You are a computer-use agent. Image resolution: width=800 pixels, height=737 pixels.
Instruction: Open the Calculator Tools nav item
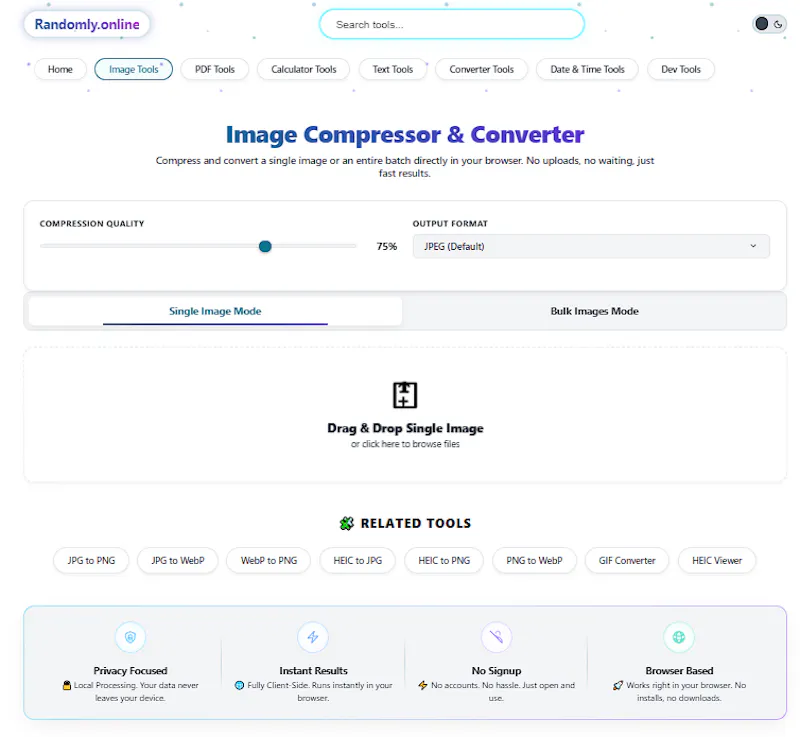point(304,69)
